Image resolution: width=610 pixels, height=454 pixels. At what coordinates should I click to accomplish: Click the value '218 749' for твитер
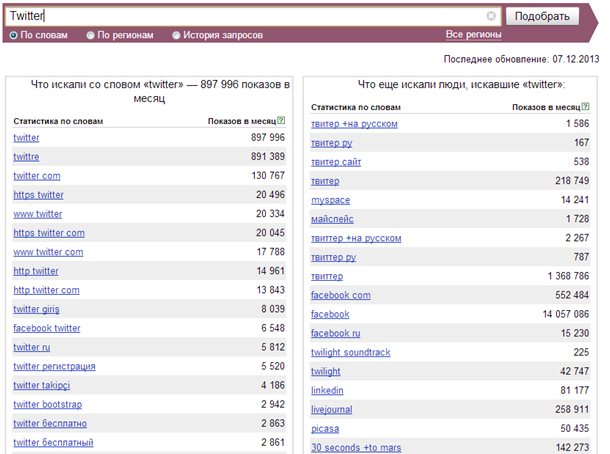pyautogui.click(x=572, y=181)
